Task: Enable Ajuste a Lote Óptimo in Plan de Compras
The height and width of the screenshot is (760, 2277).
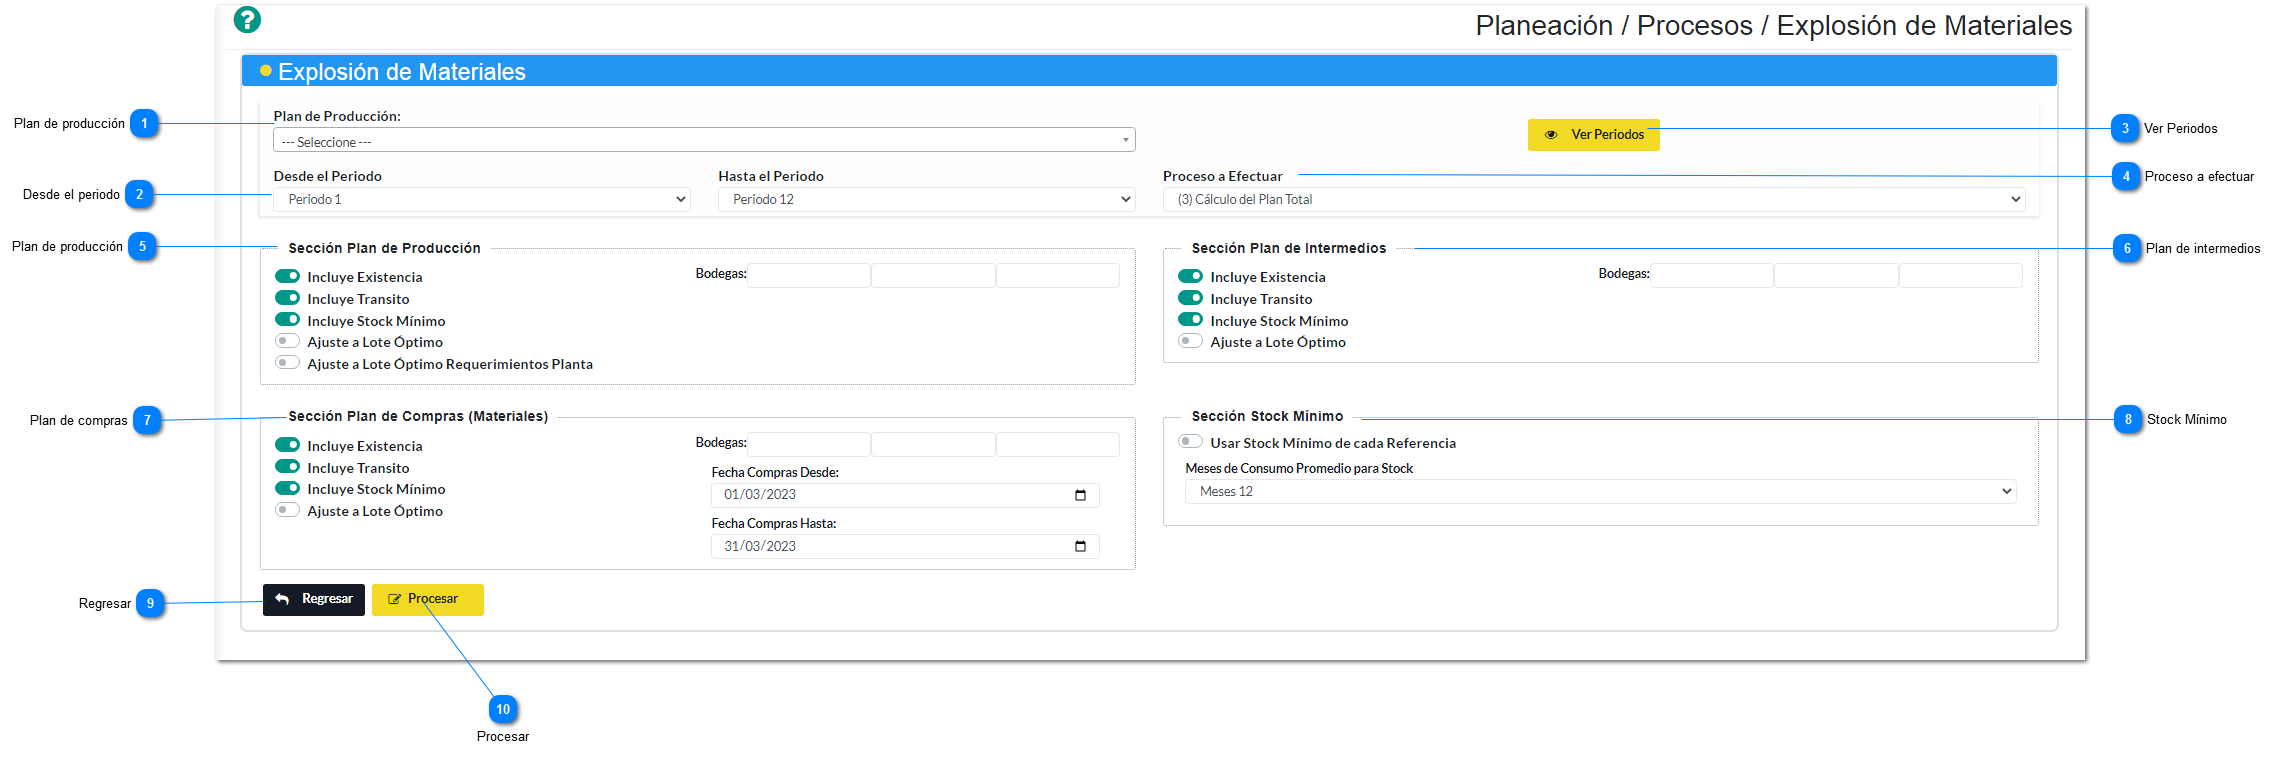Action: [x=288, y=510]
